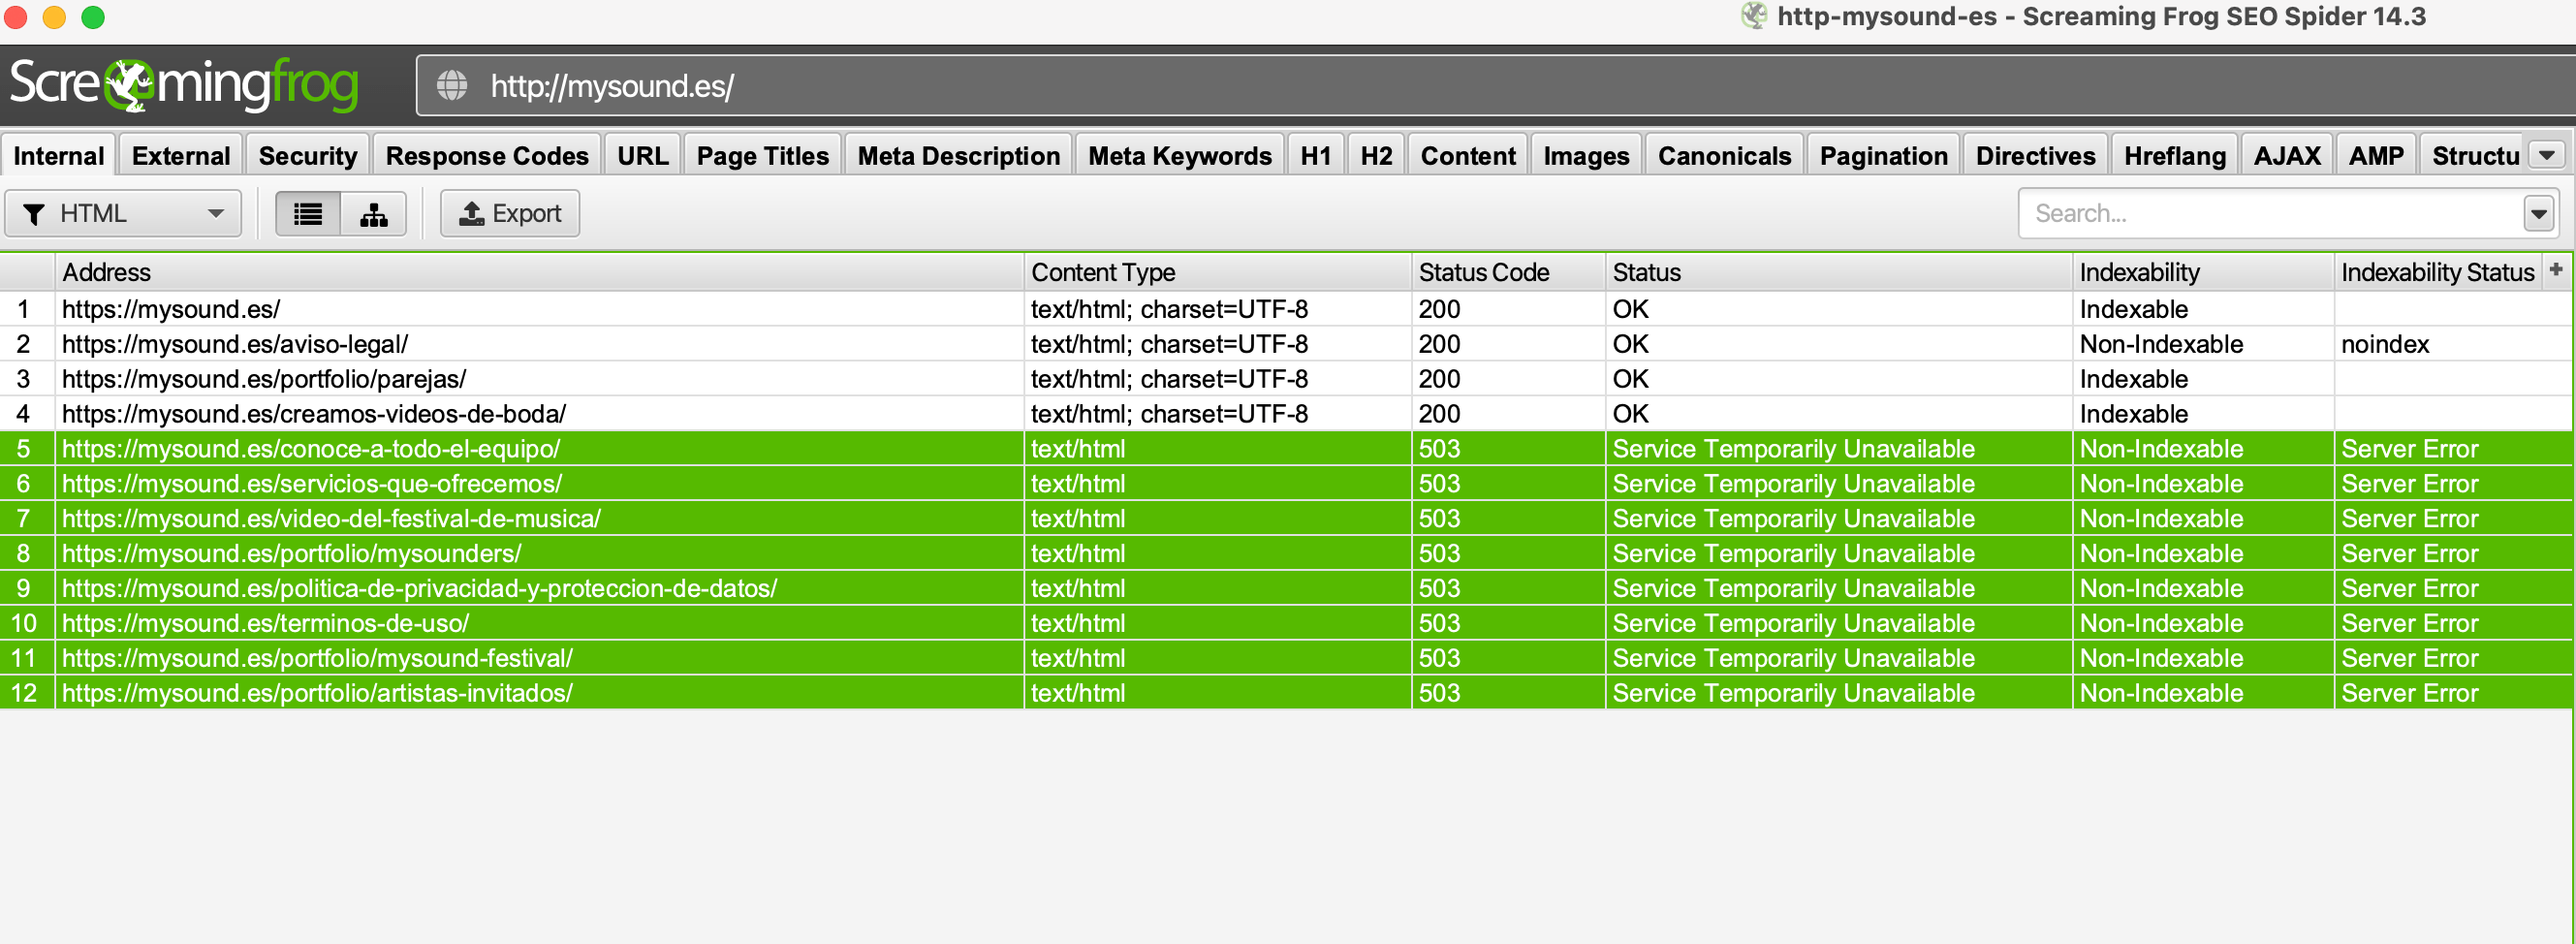Expand the search options dropdown arrow
The height and width of the screenshot is (944, 2576).
pyautogui.click(x=2538, y=214)
